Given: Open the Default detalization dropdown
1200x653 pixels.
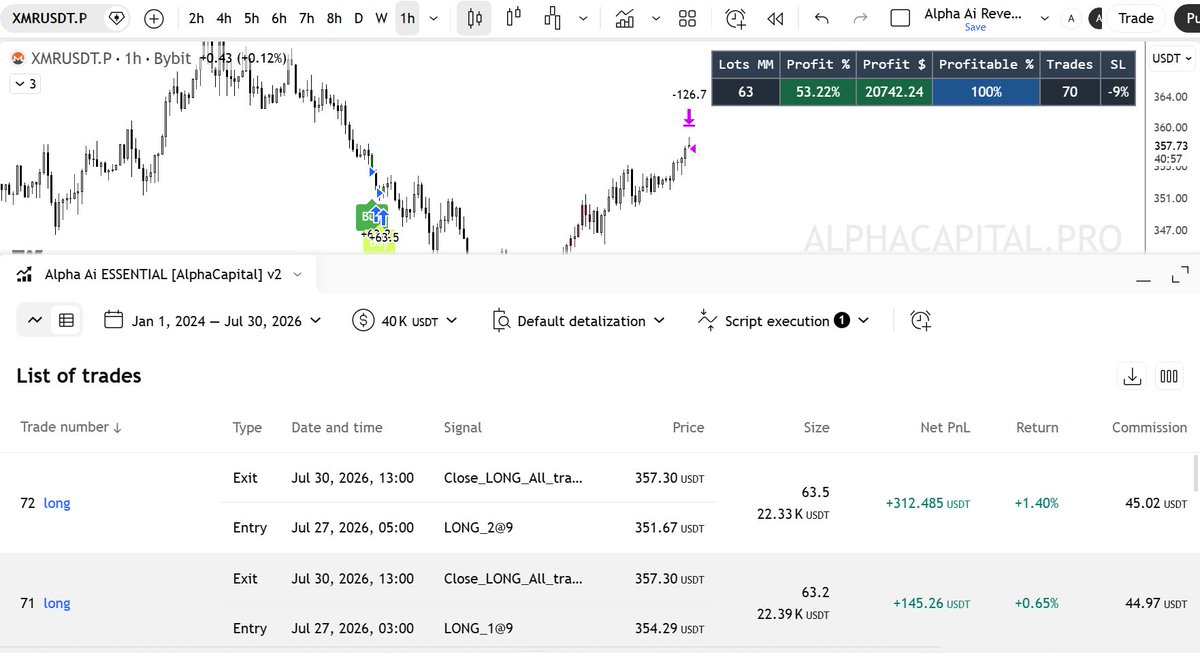Looking at the screenshot, I should (x=579, y=321).
